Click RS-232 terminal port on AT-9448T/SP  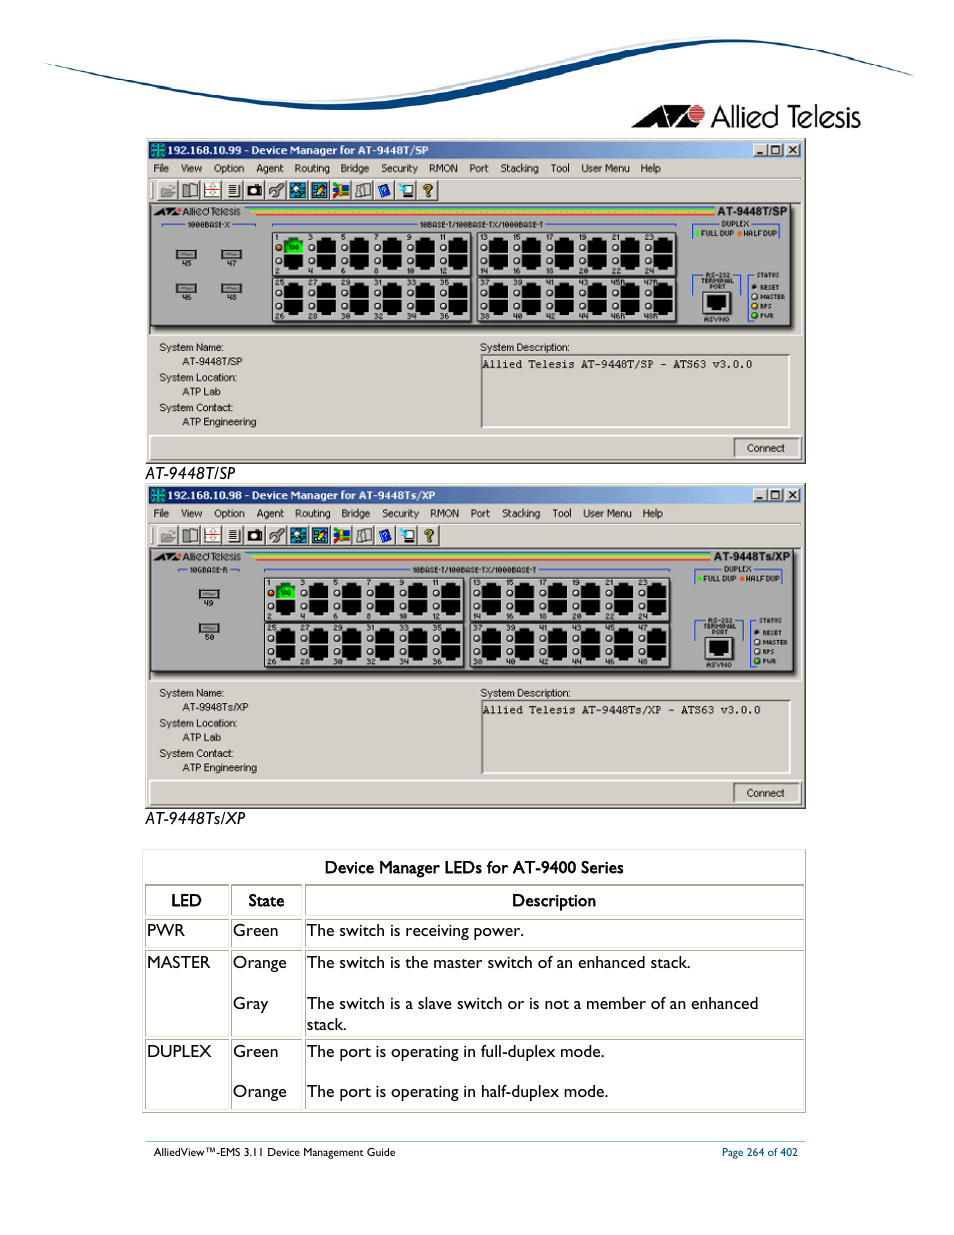coord(717,303)
